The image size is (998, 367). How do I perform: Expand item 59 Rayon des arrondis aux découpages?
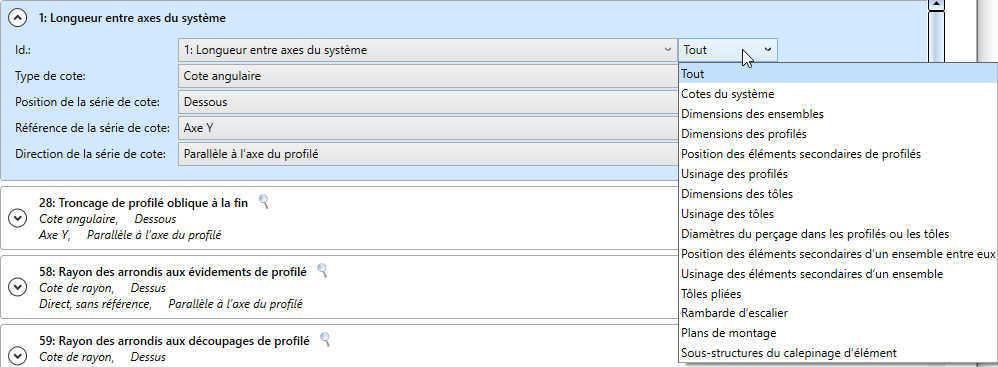[x=17, y=354]
